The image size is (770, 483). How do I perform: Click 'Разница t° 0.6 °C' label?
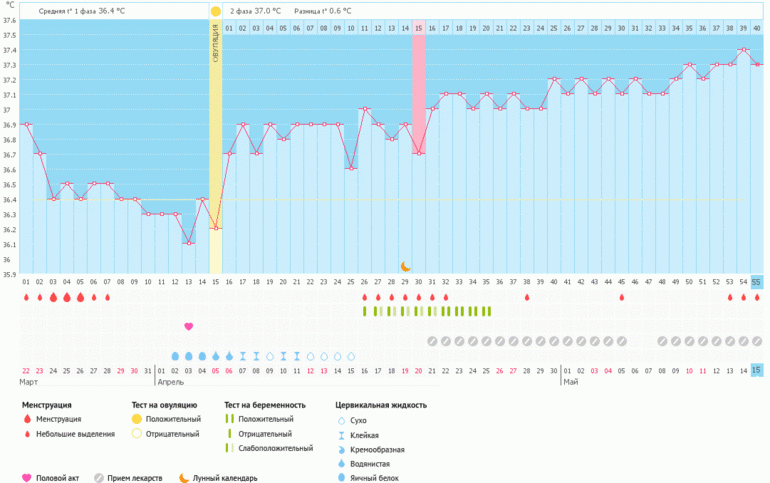(323, 11)
